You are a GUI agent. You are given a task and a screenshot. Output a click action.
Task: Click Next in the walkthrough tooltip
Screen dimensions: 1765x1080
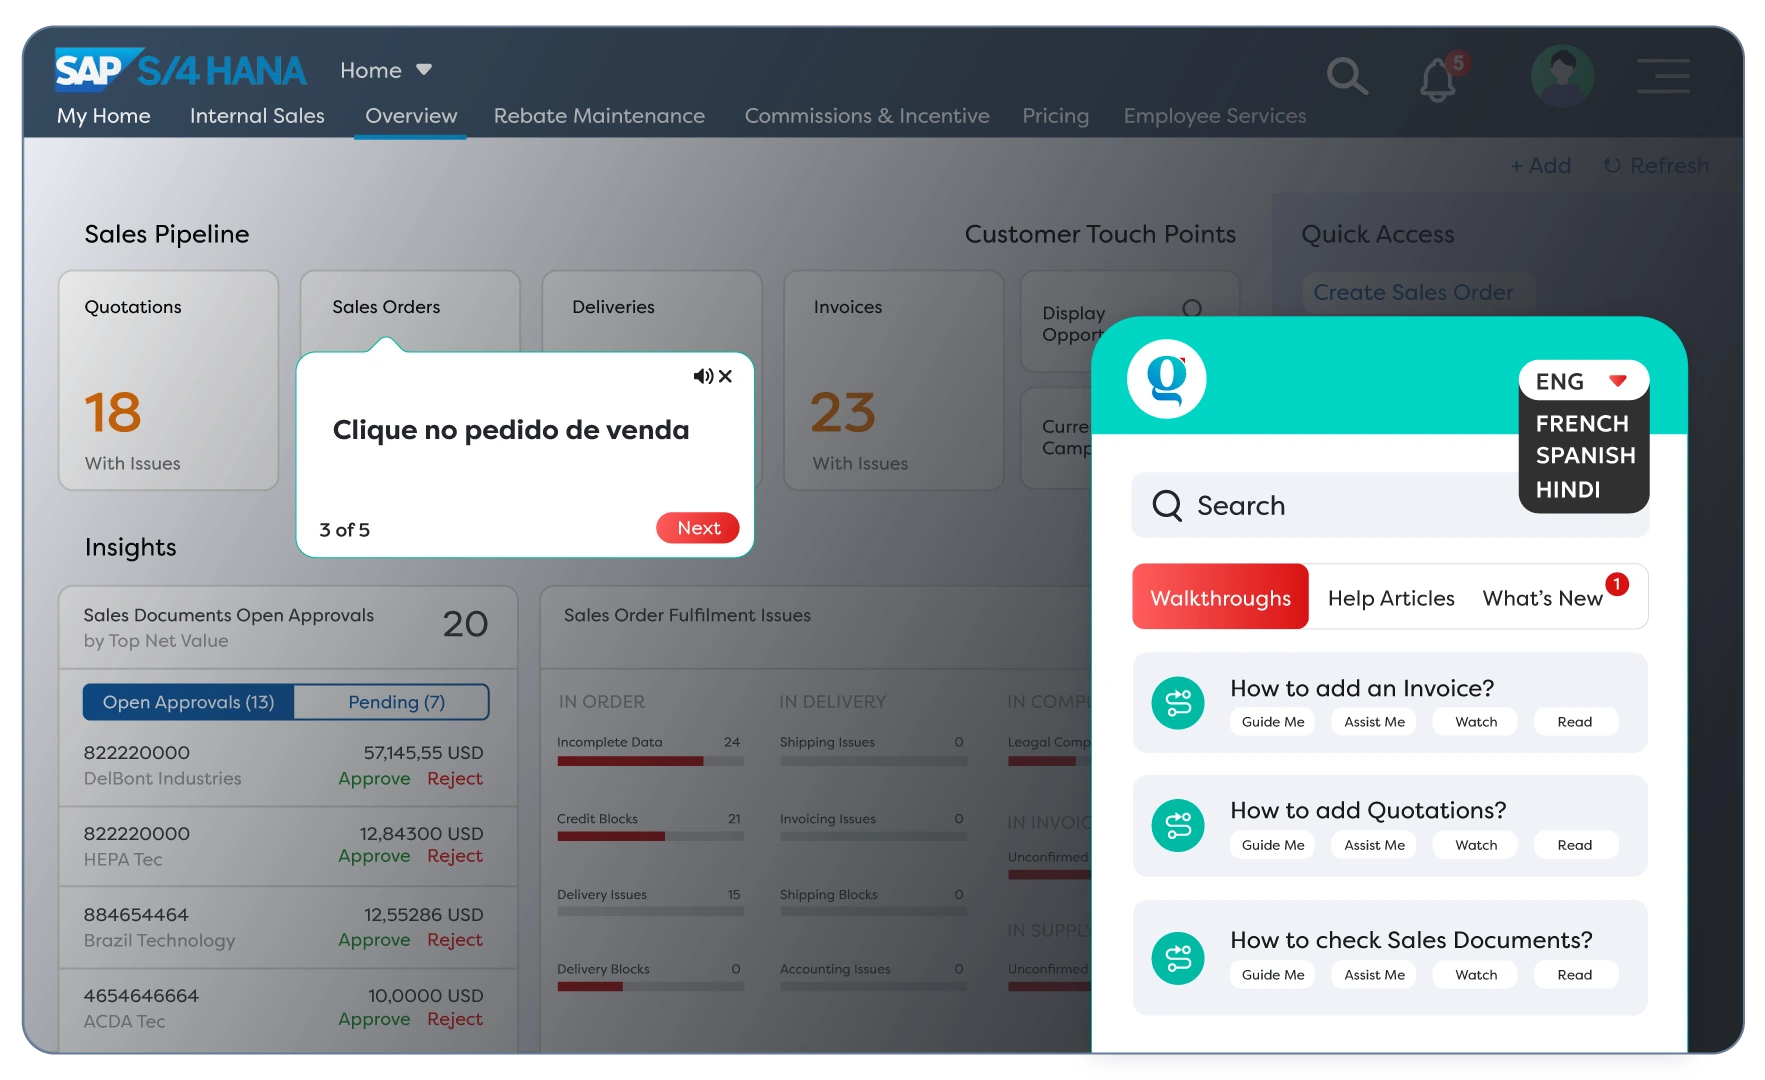tap(697, 528)
